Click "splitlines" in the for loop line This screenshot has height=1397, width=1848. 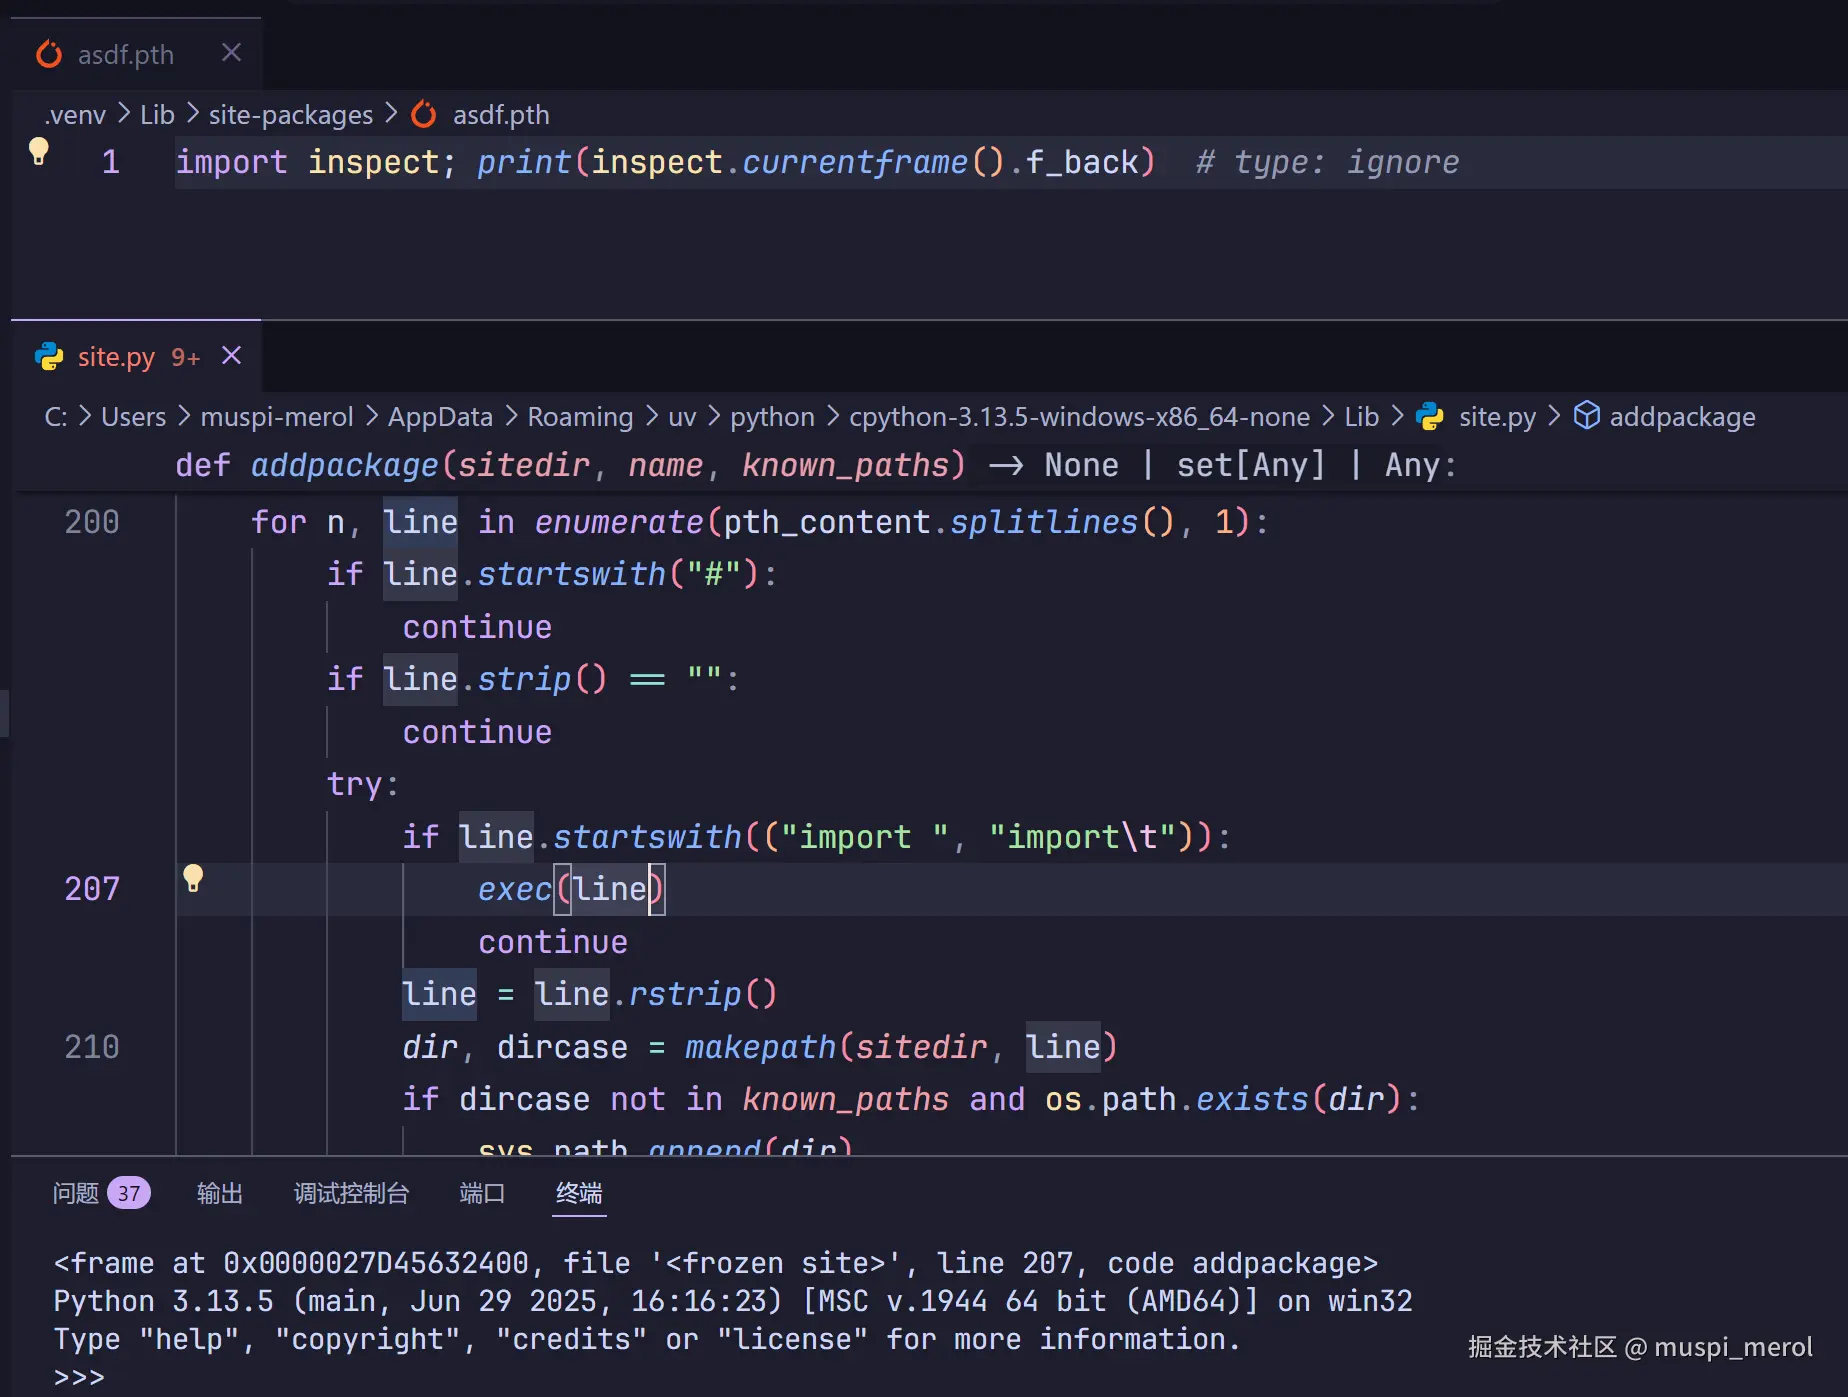[x=1044, y=522]
